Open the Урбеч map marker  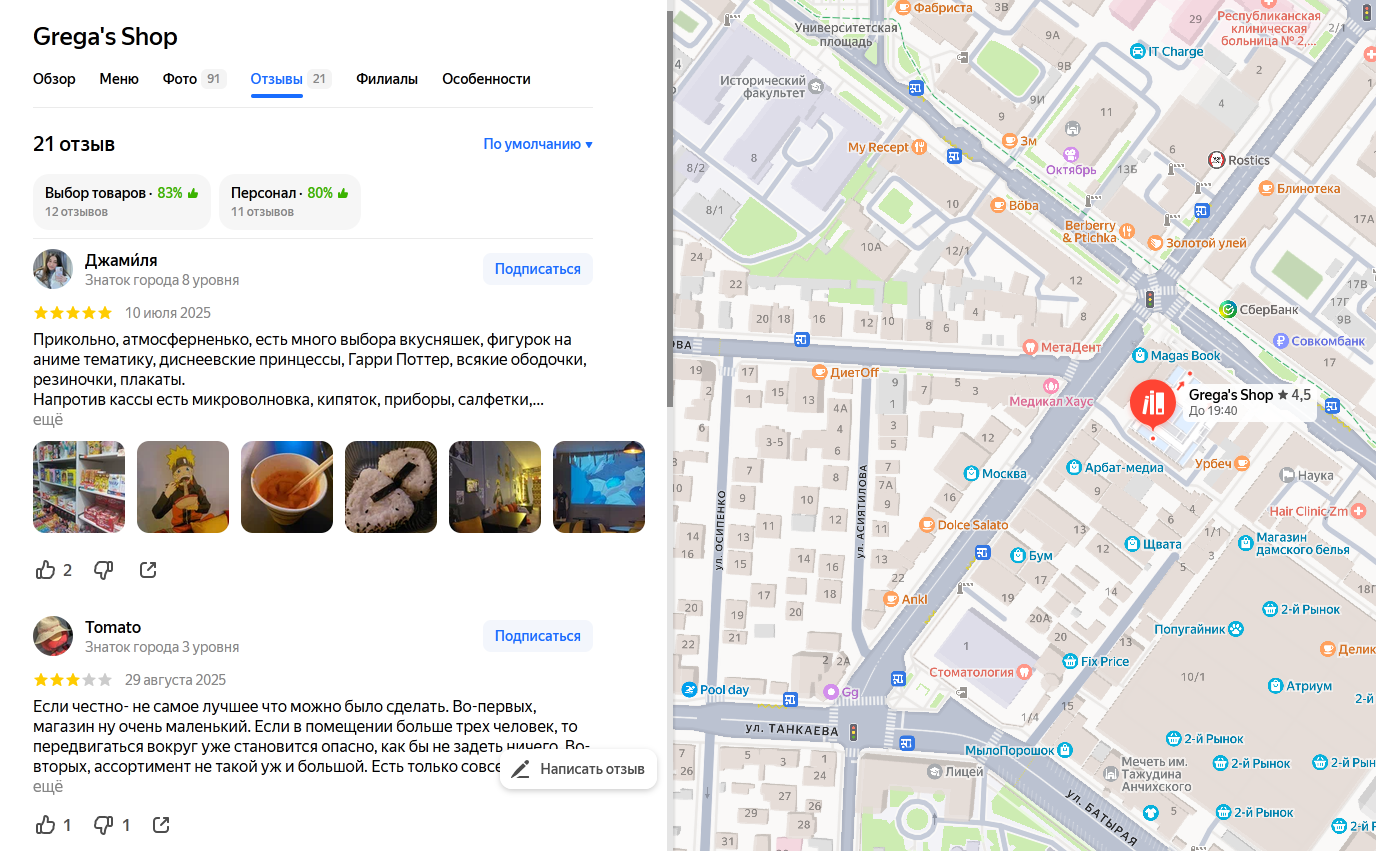[1242, 463]
